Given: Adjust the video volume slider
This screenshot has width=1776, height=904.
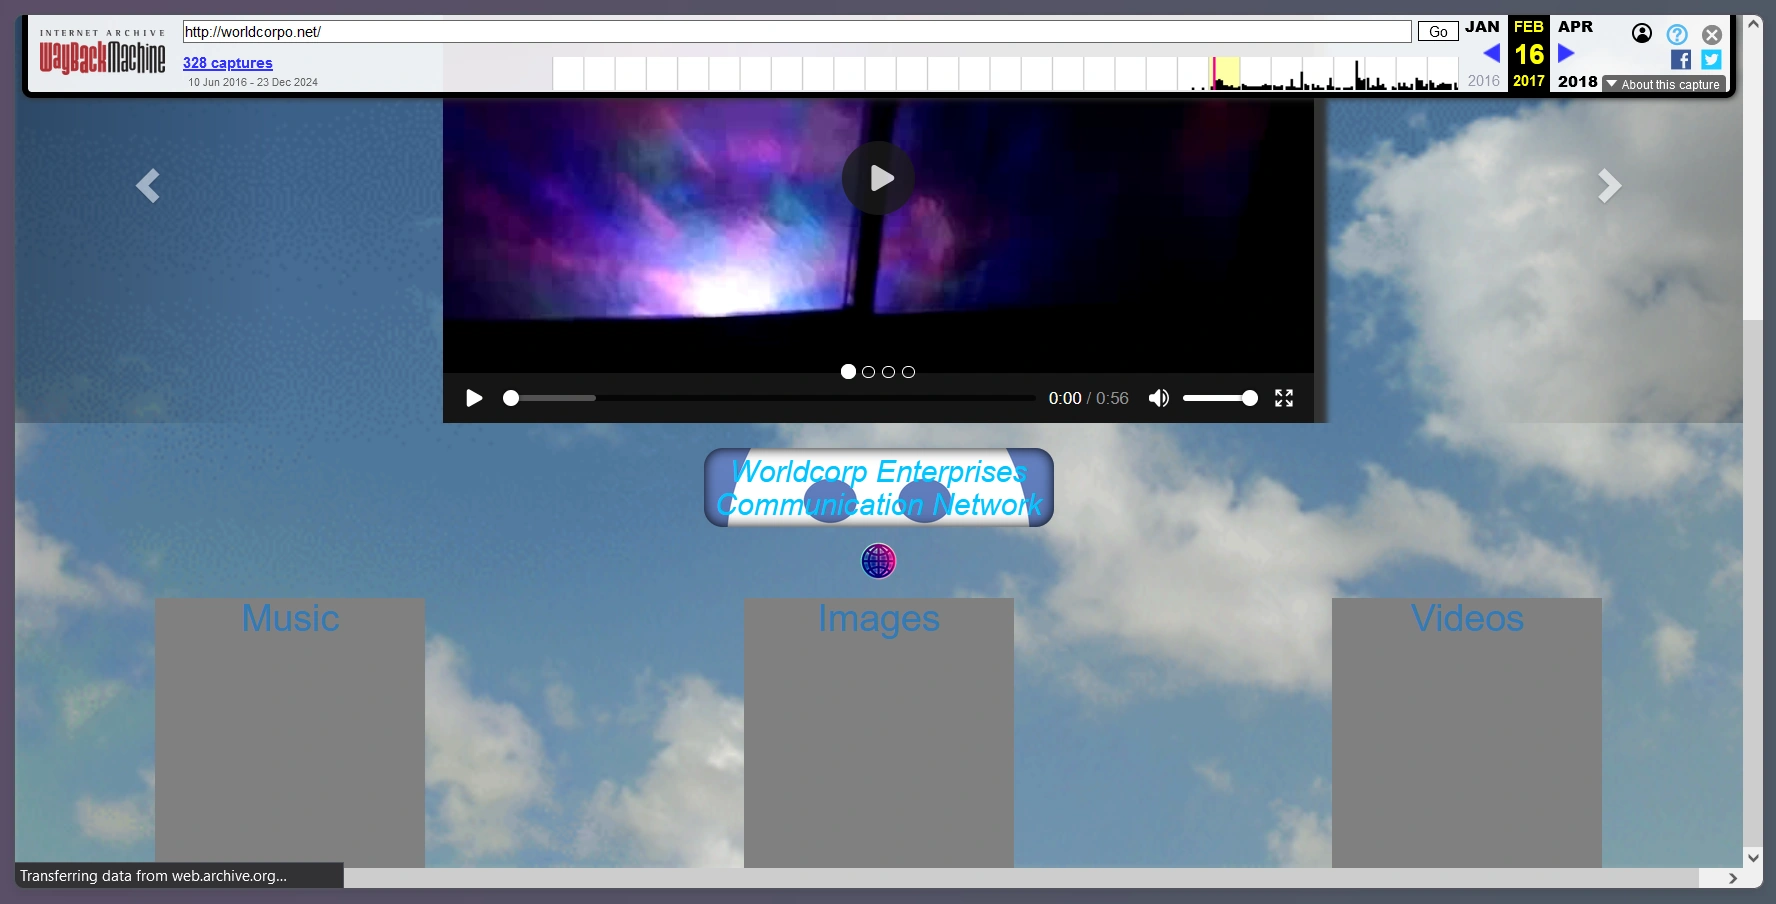Looking at the screenshot, I should tap(1220, 398).
